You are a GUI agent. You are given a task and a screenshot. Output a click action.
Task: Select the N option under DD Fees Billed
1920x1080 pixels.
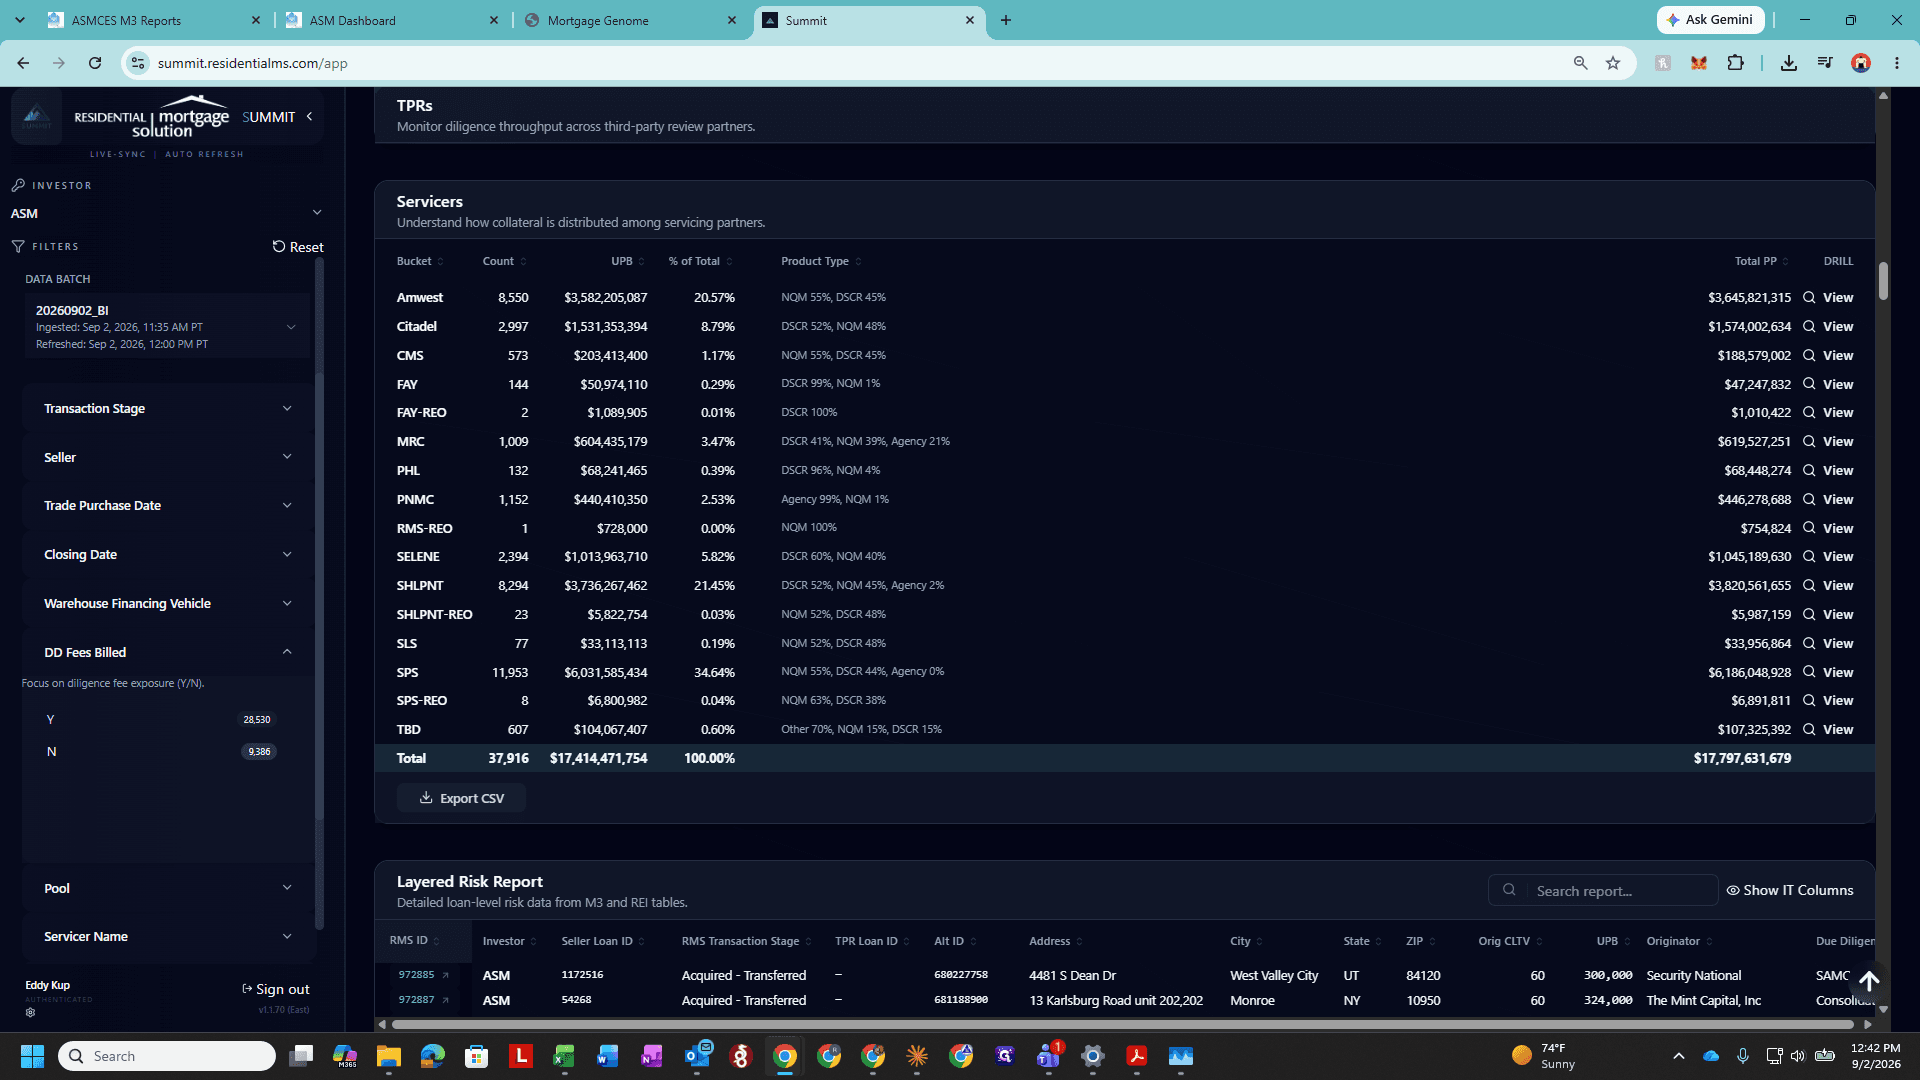pos(160,752)
